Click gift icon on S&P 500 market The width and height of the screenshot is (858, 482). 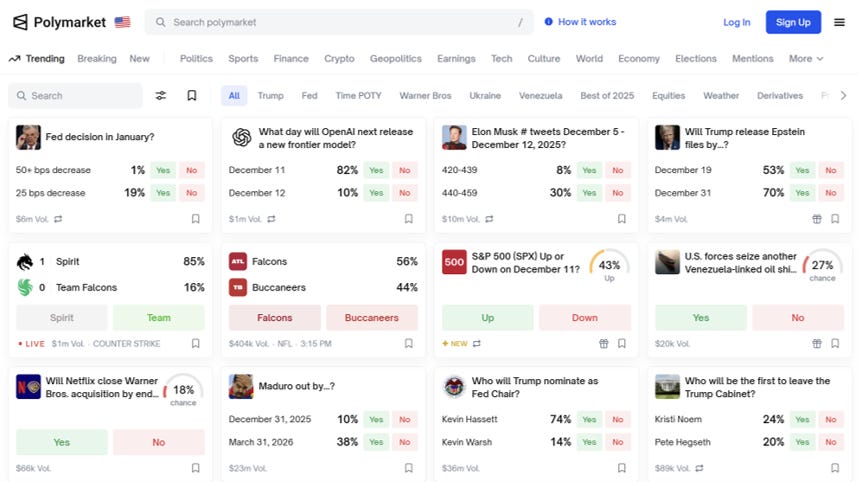[604, 344]
